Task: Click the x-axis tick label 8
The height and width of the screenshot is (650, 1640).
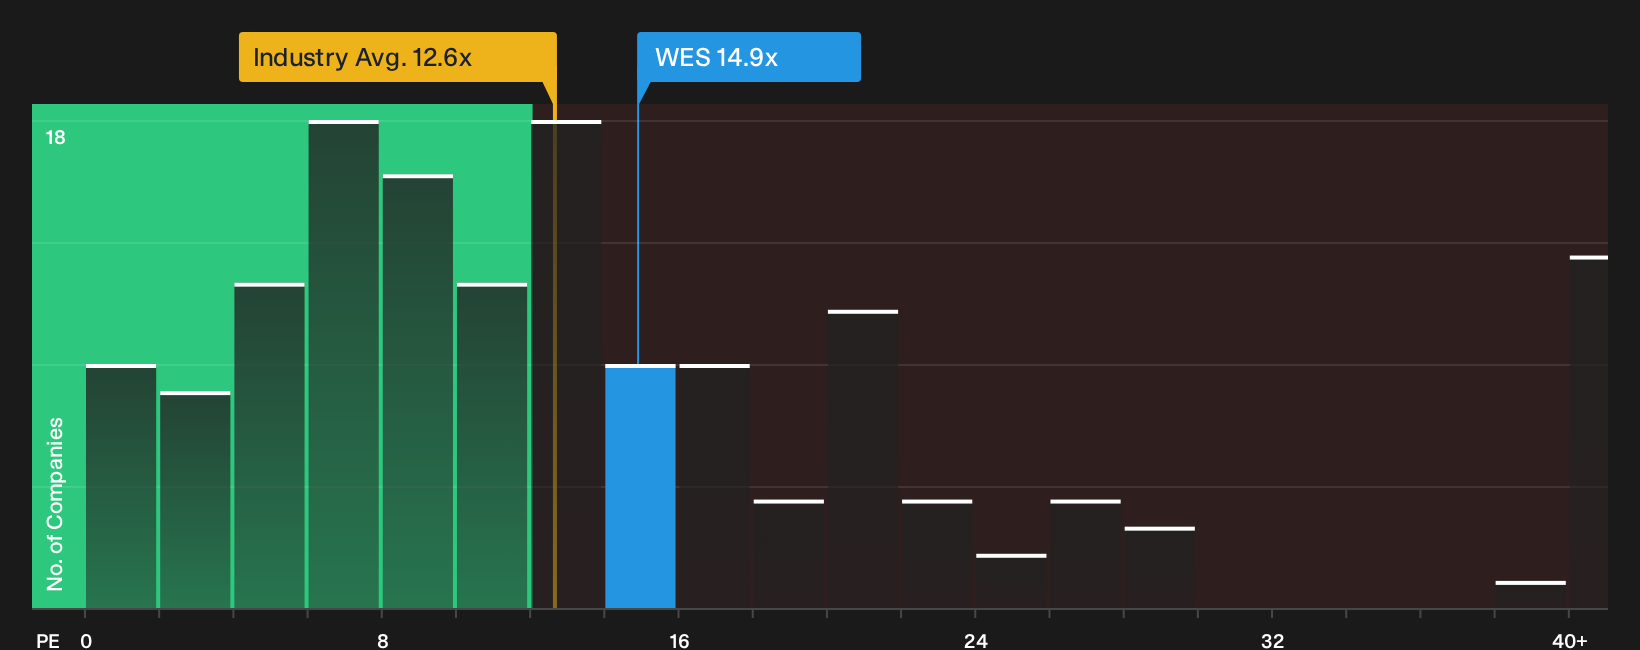Action: (383, 640)
